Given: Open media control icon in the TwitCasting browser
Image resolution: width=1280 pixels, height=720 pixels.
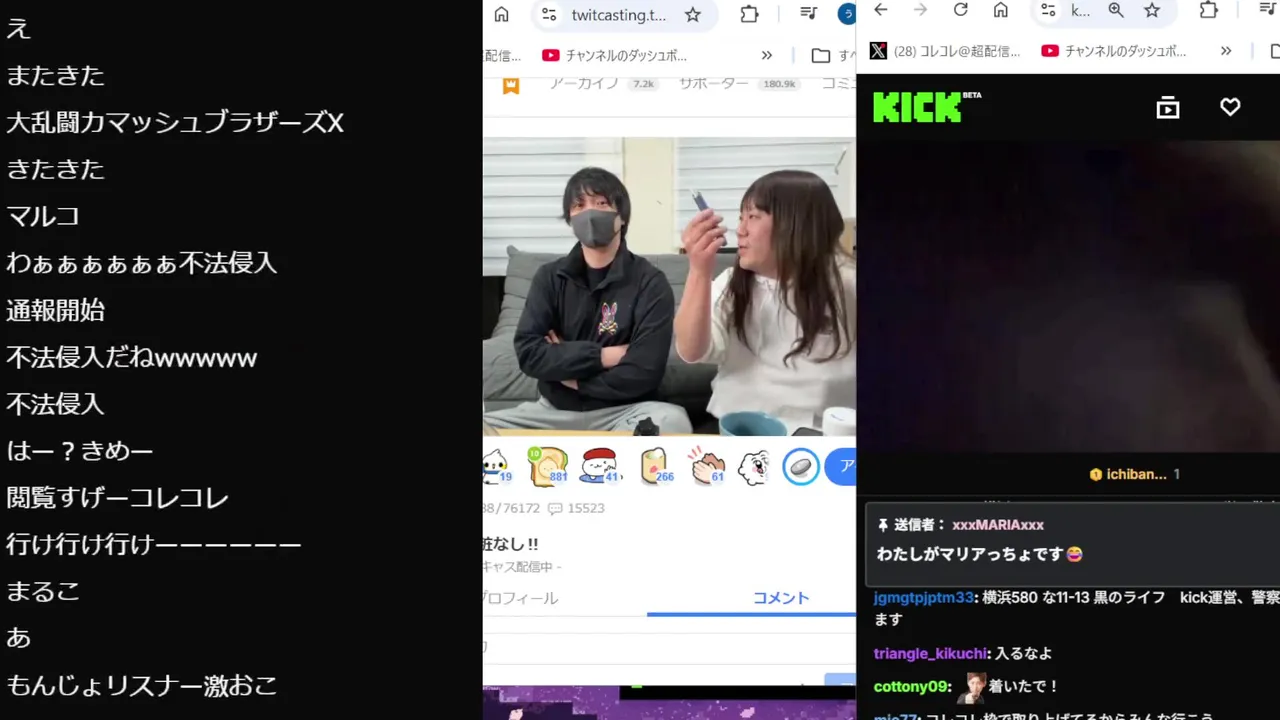Looking at the screenshot, I should (x=809, y=13).
